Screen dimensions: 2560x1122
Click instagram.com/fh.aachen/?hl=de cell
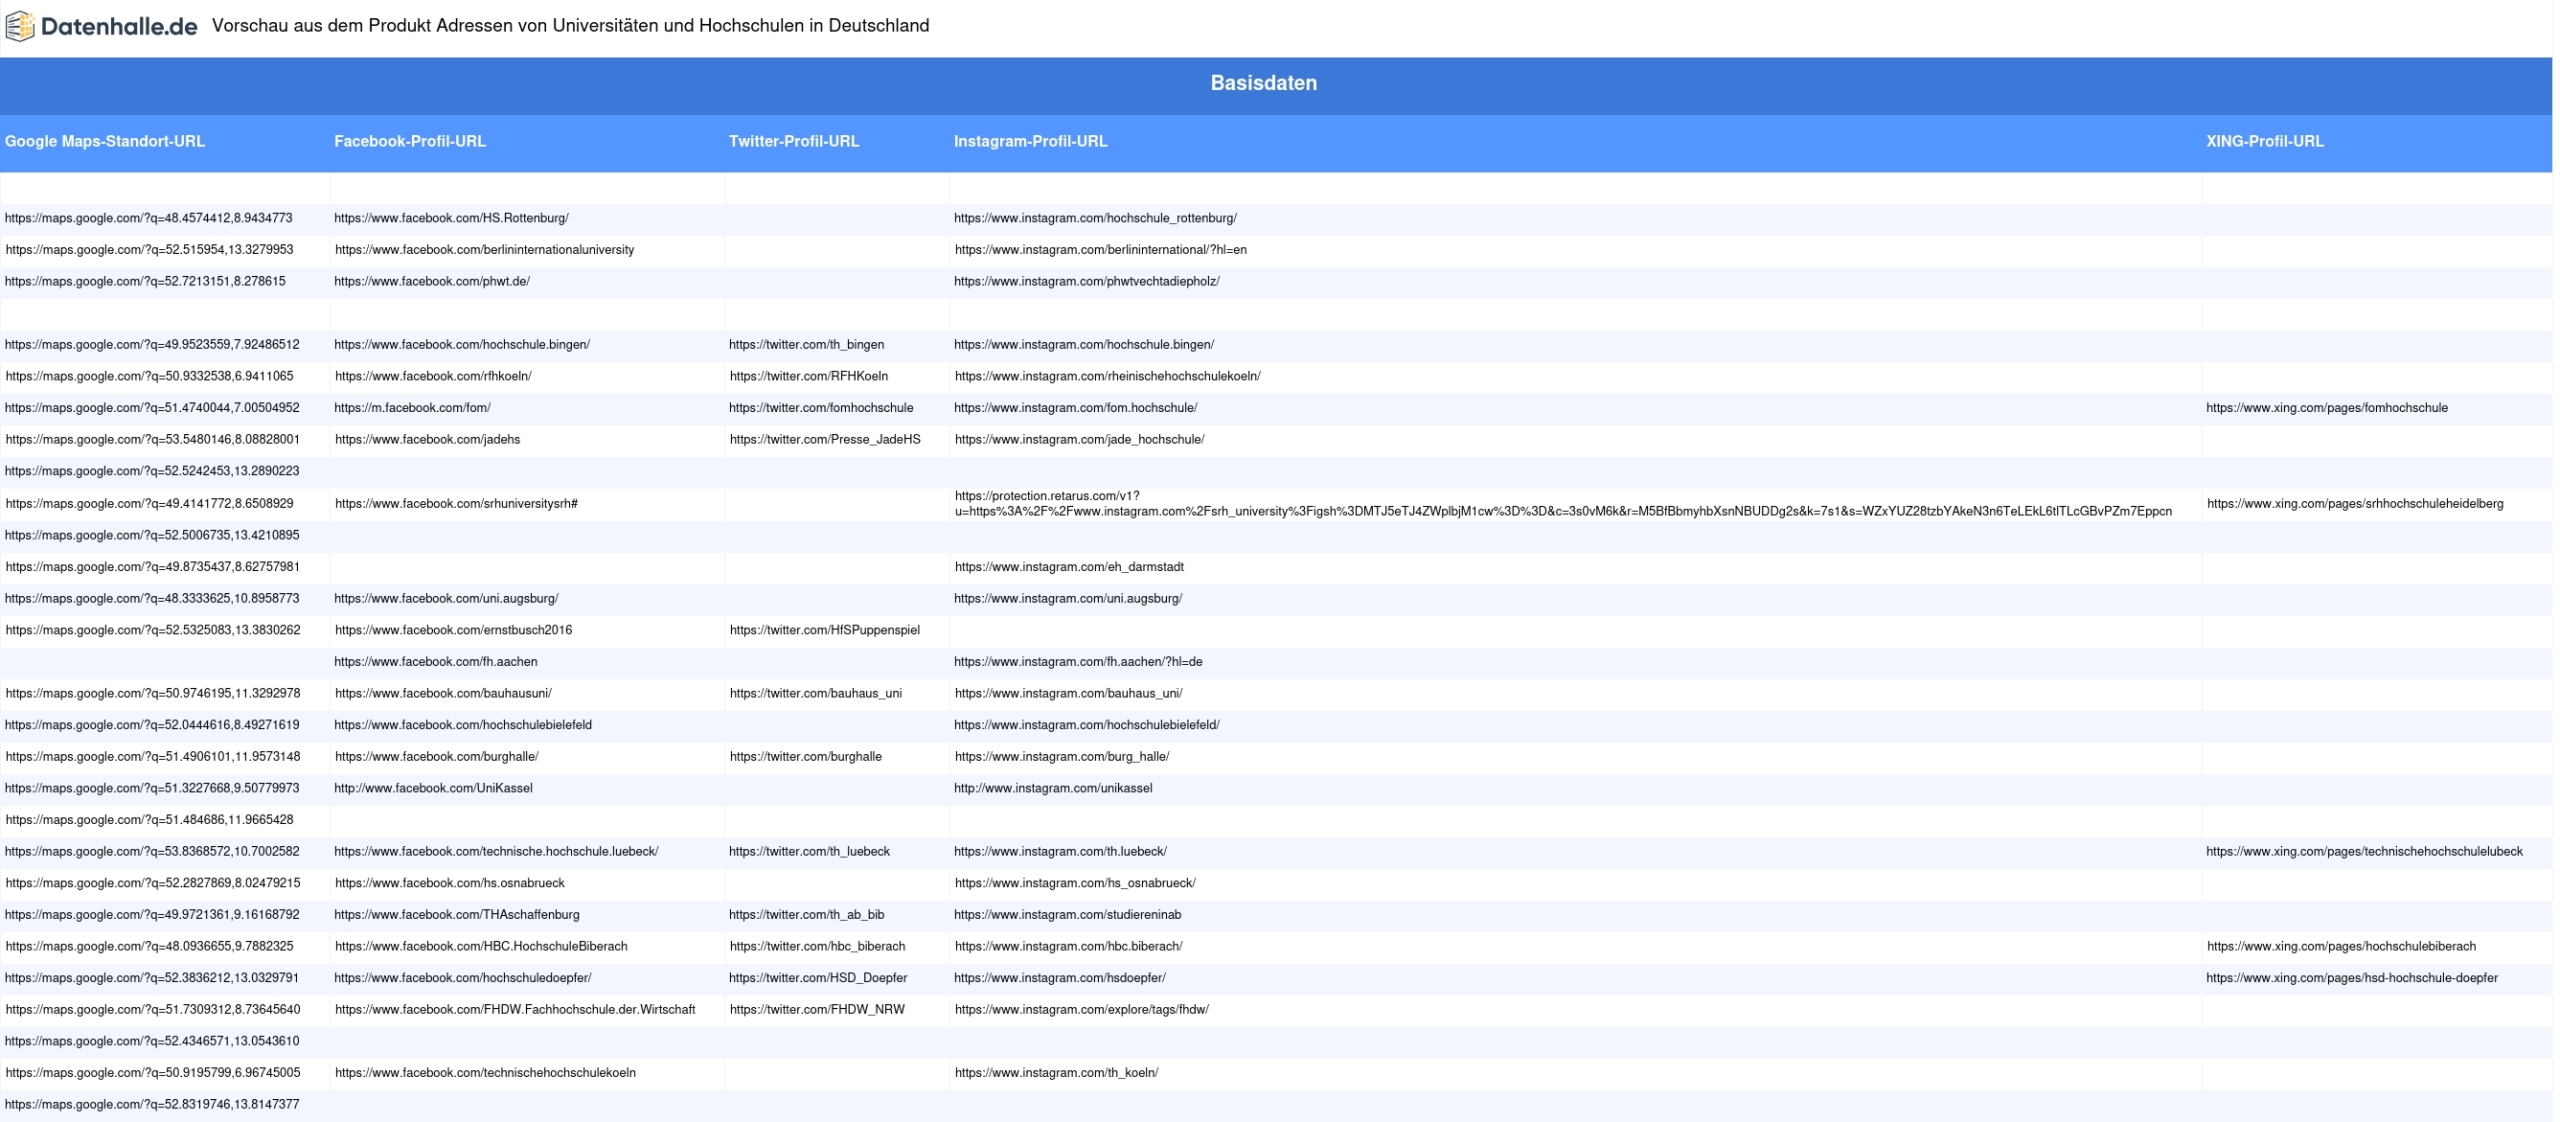(x=1078, y=662)
